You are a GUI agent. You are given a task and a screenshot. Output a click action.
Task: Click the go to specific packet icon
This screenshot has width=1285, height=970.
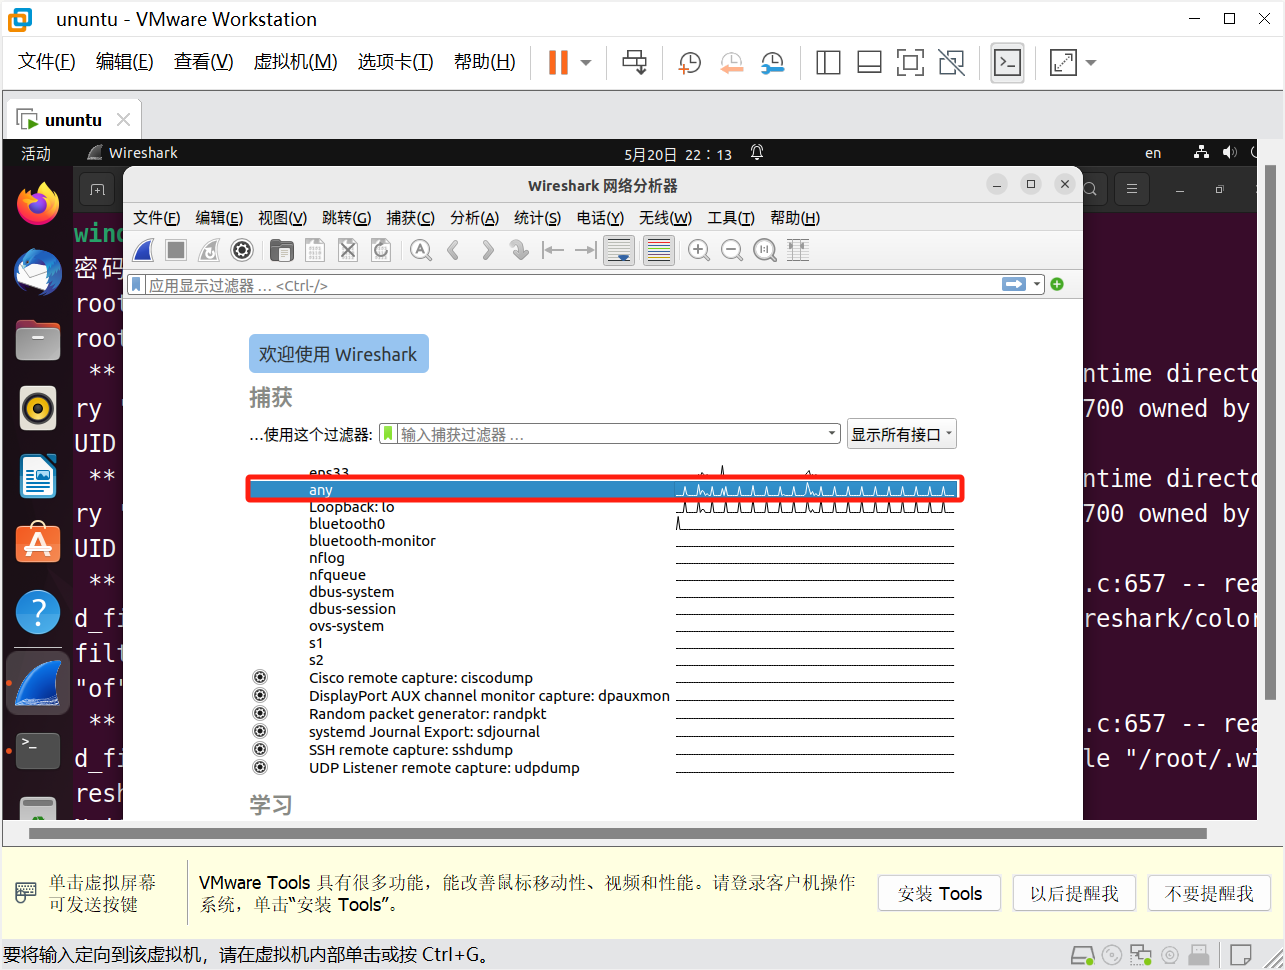[x=519, y=250]
